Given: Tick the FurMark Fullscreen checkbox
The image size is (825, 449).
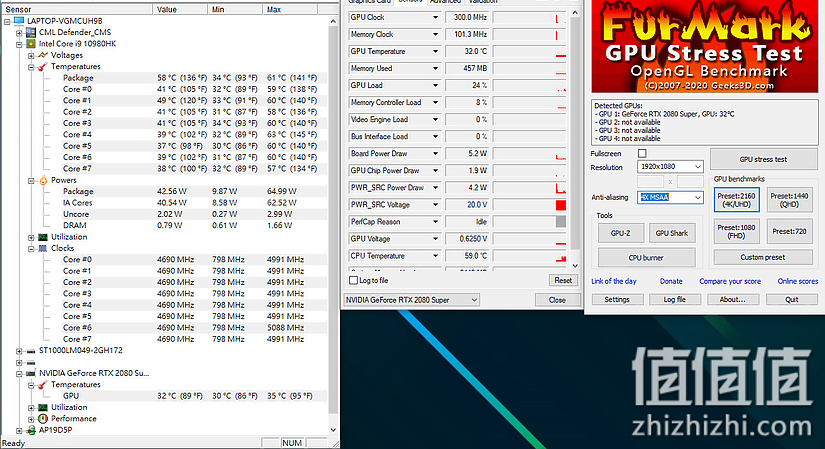Looking at the screenshot, I should click(642, 154).
